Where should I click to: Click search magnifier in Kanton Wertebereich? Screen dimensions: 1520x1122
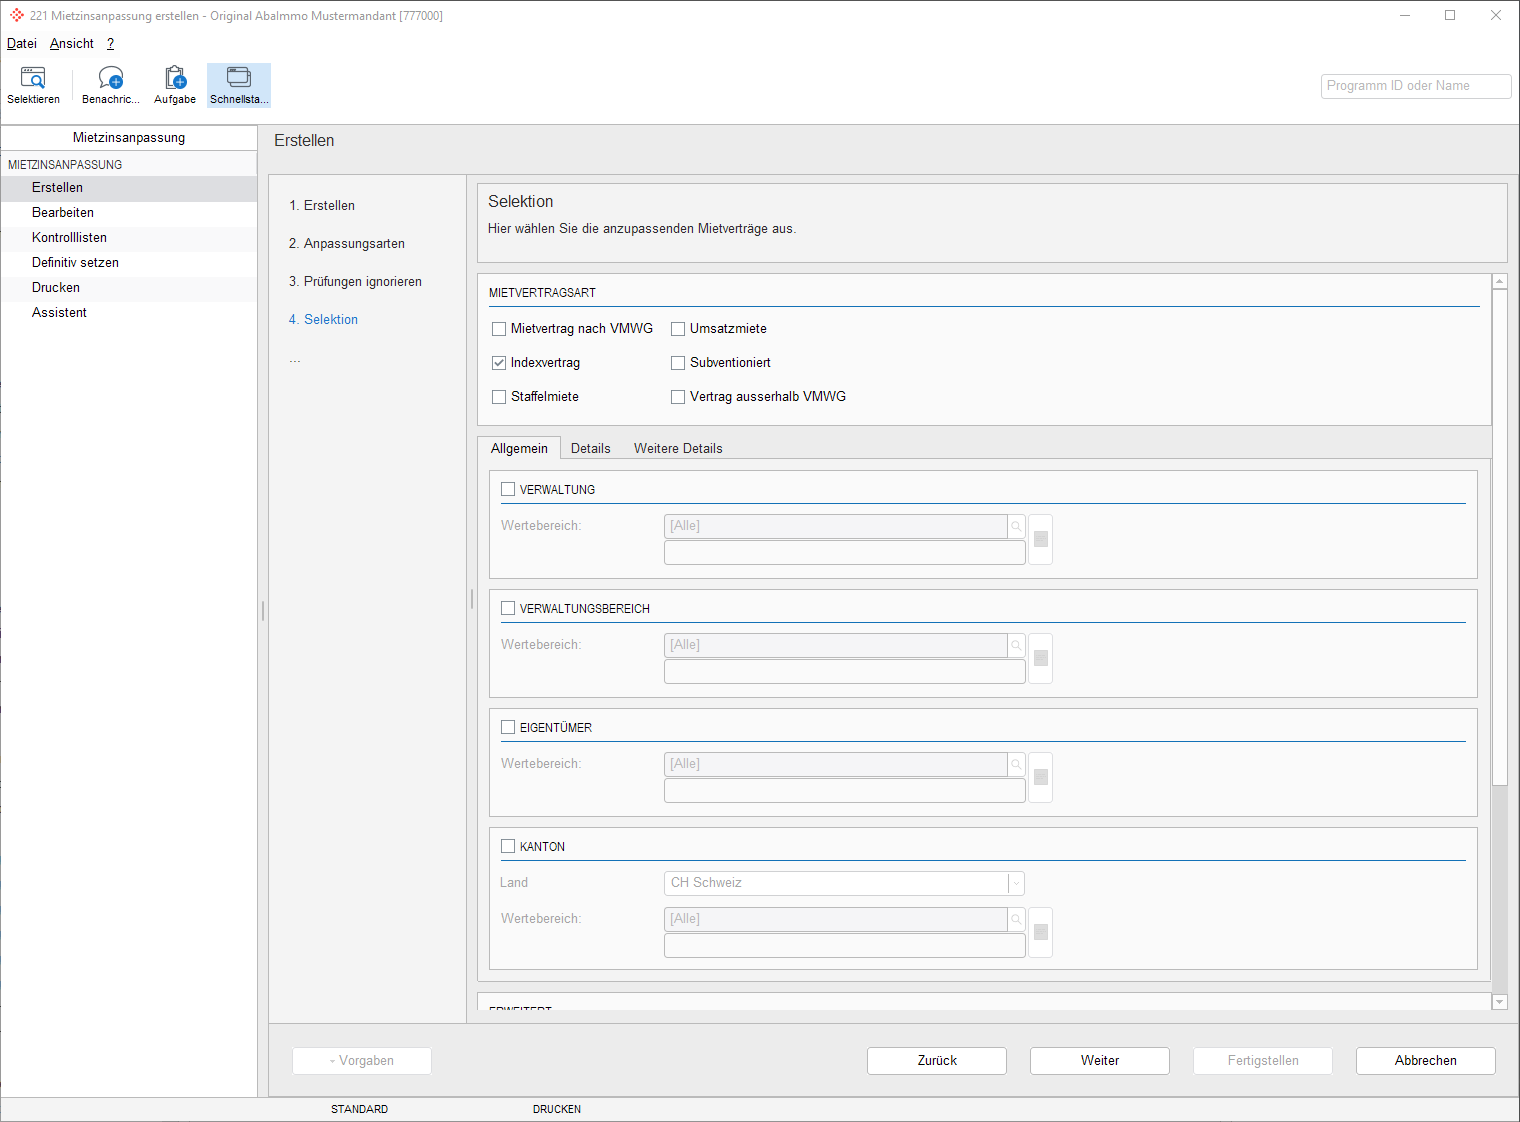(1016, 919)
